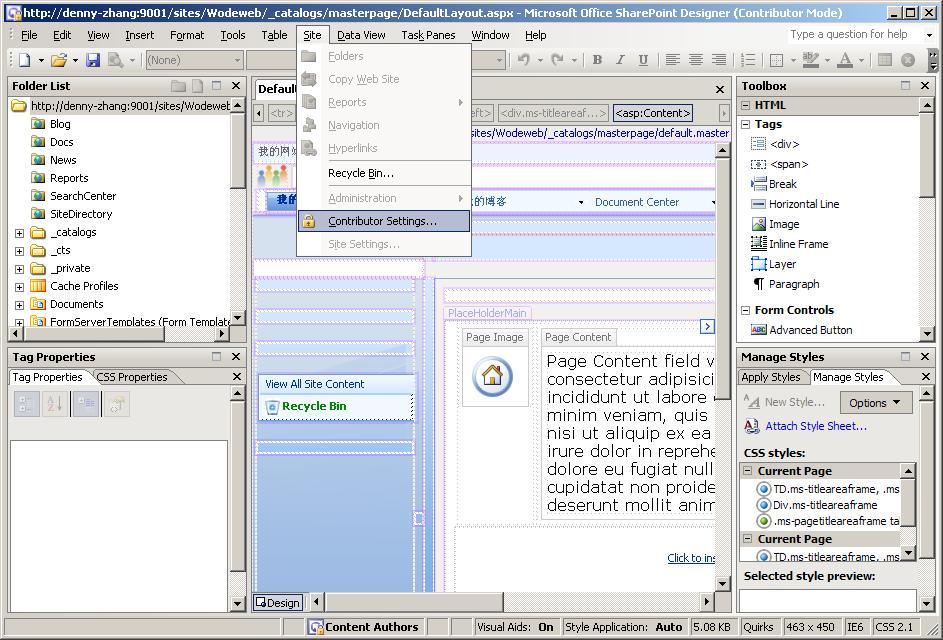The image size is (943, 640).
Task: Expand the _cts folder
Action: click(x=19, y=251)
